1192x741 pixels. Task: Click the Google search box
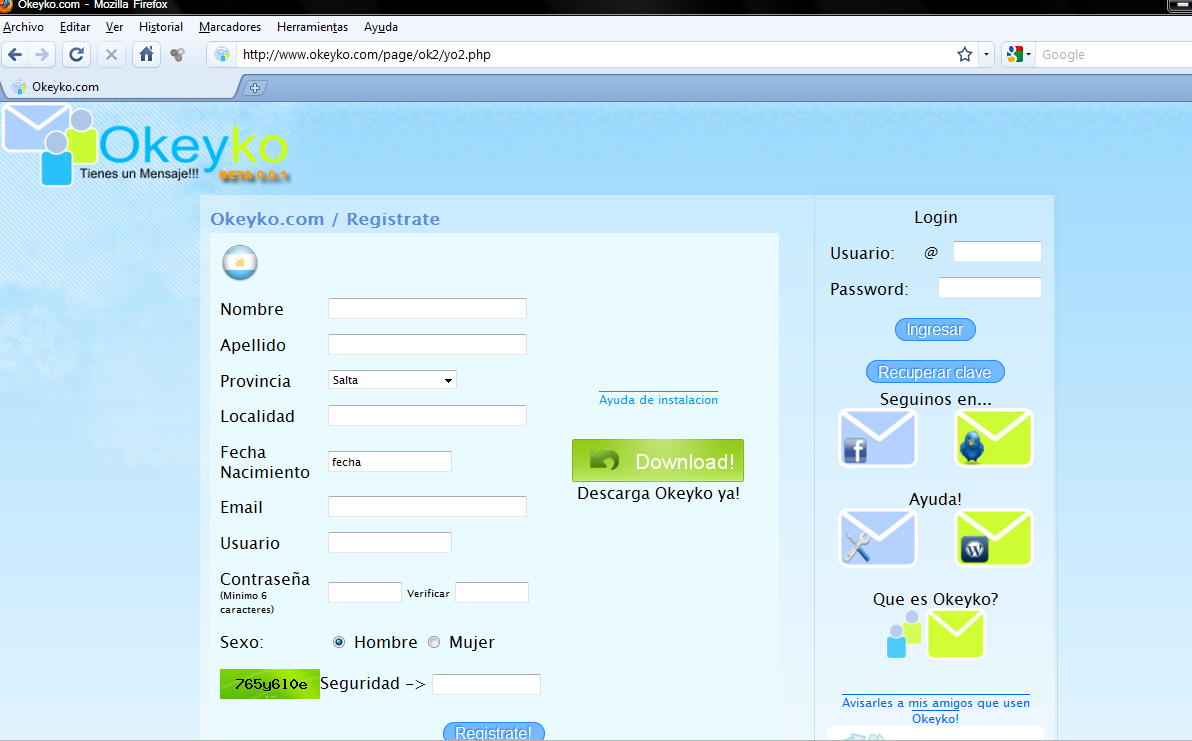(x=1114, y=55)
